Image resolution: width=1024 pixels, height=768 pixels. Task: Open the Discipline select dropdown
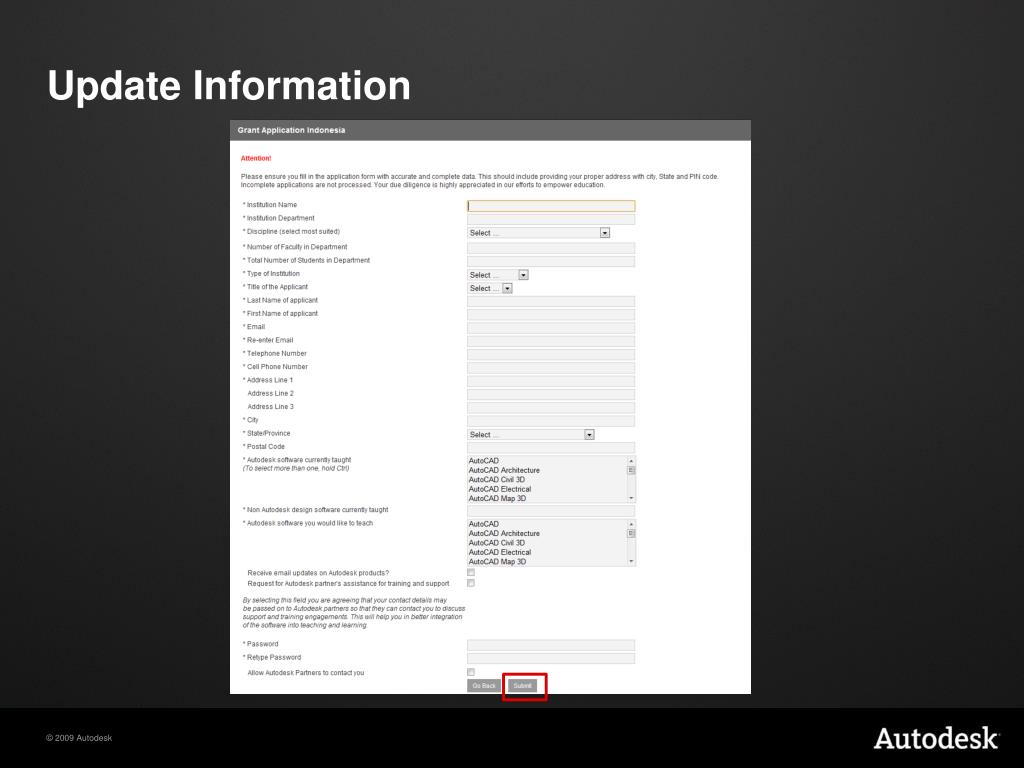click(x=539, y=233)
